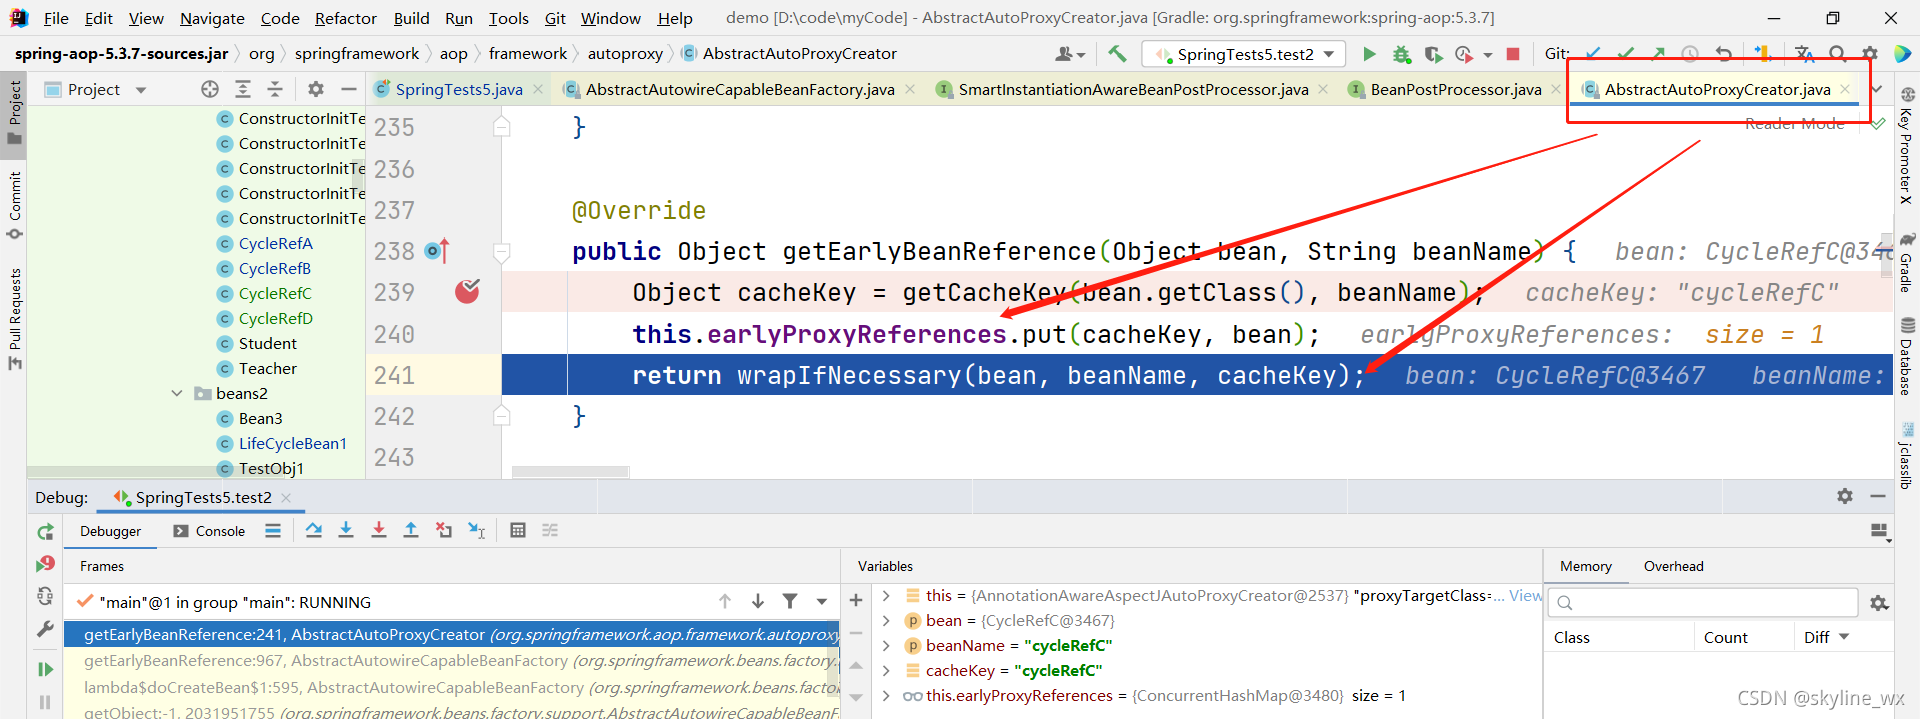Click Expand All icon in Project panel
This screenshot has width=1920, height=719.
click(x=242, y=89)
